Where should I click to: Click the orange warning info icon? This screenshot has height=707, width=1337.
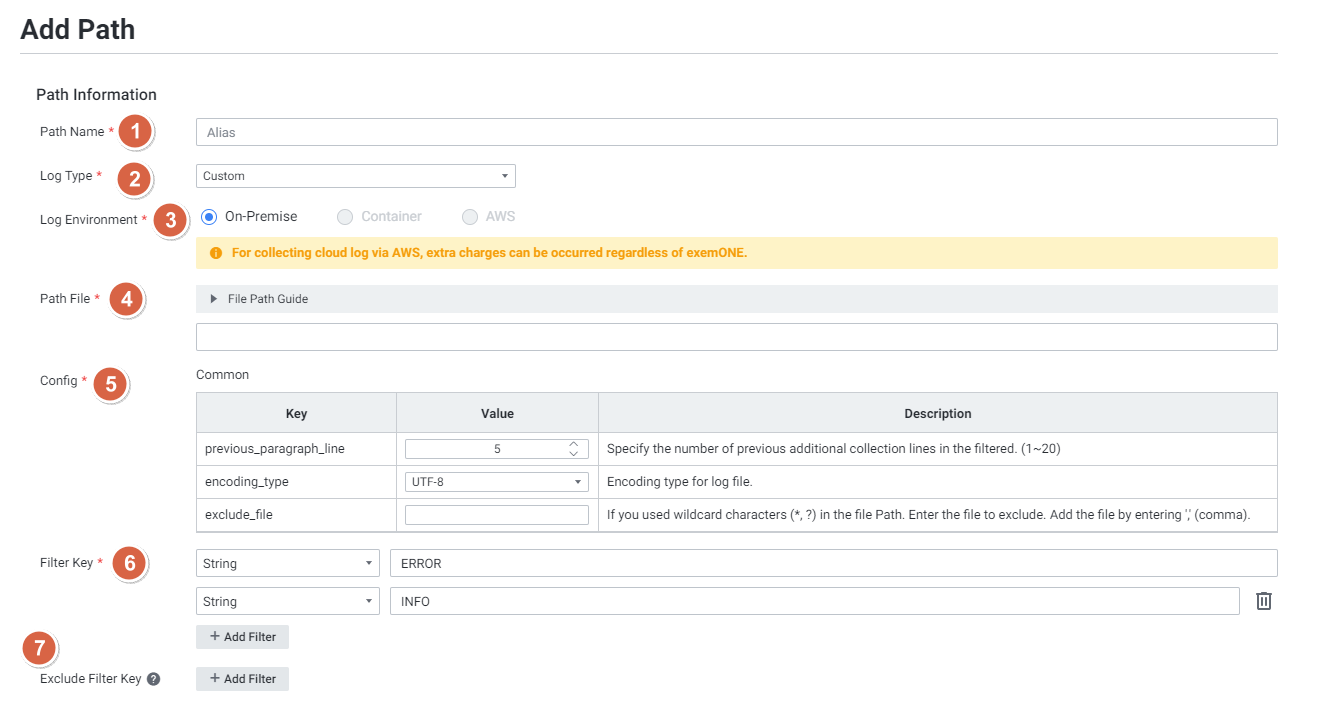point(216,253)
